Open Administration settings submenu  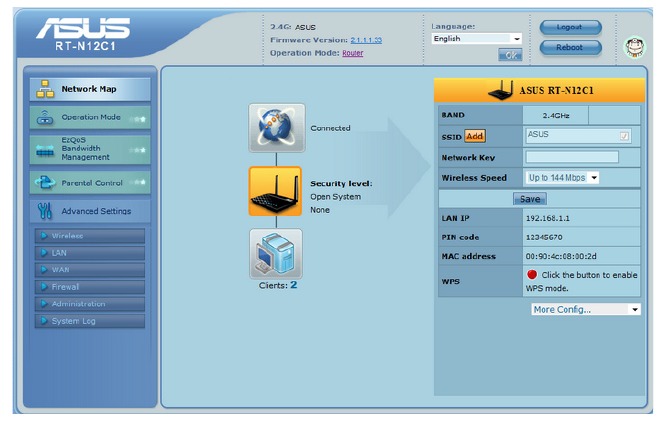90,304
